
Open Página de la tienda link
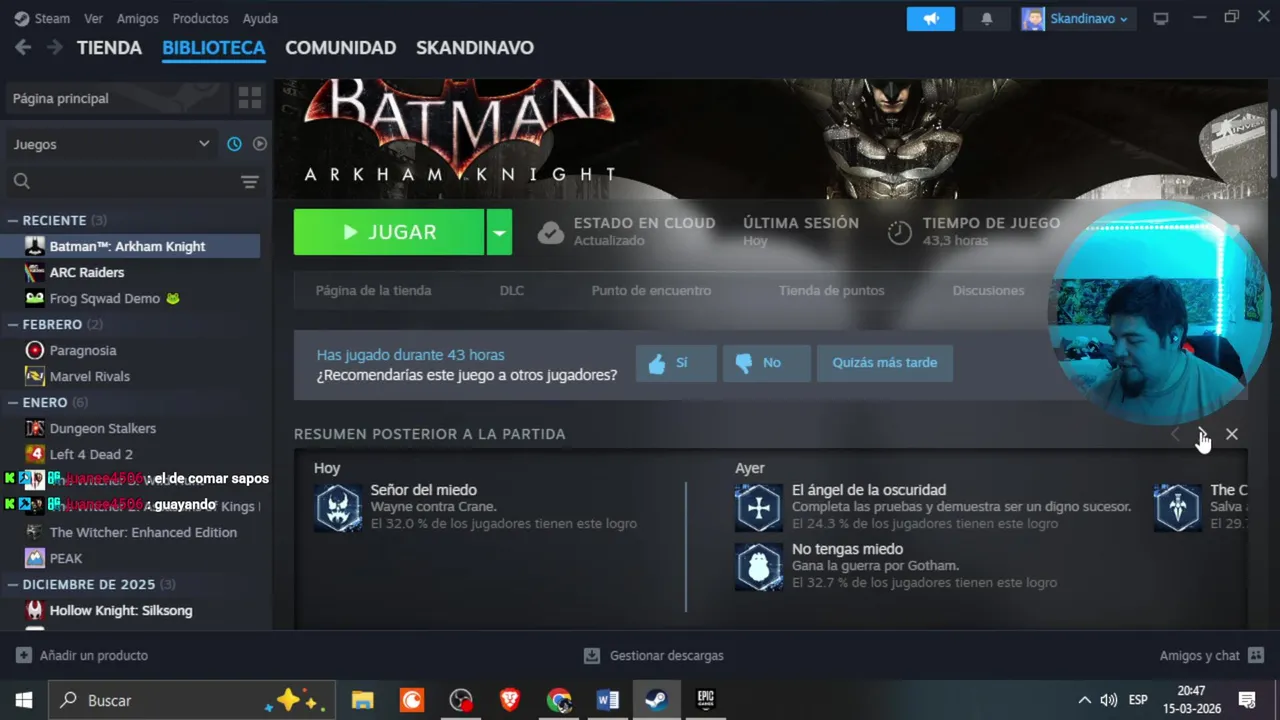tap(373, 290)
